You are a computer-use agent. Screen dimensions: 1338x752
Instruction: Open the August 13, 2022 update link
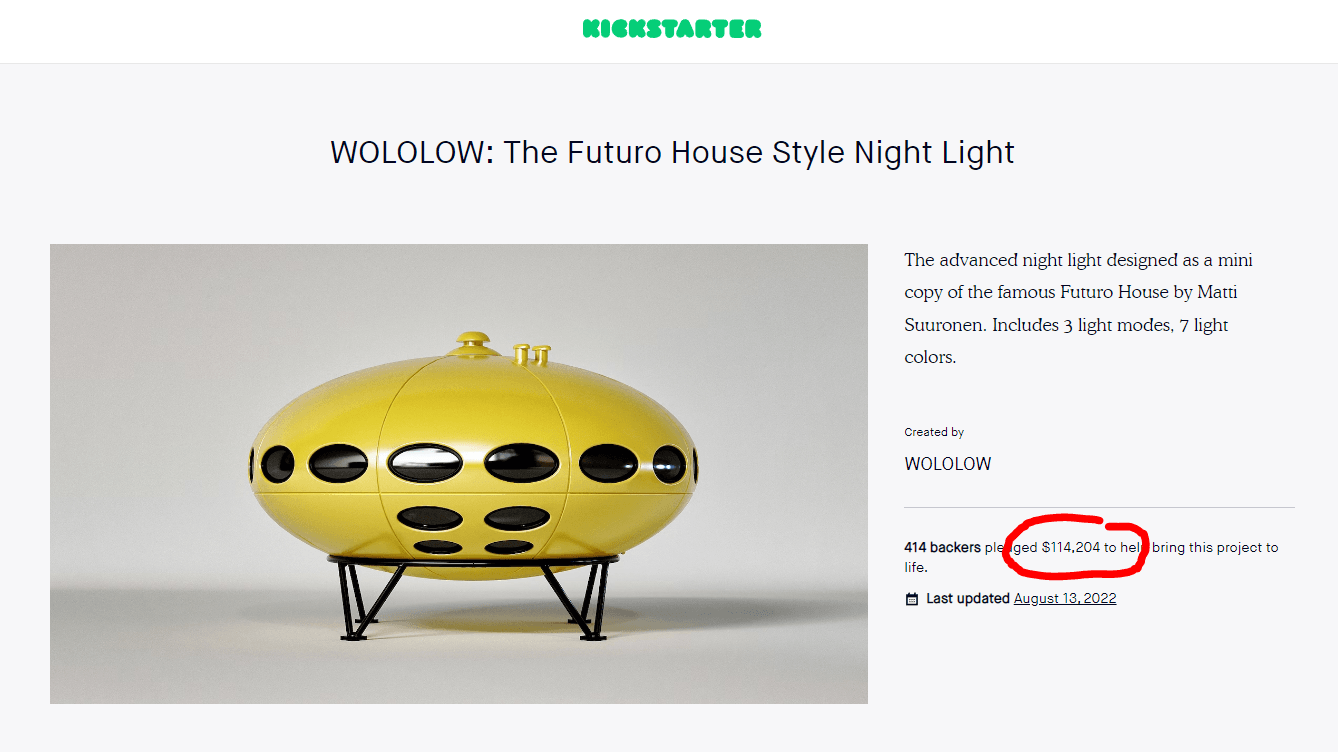(x=1064, y=599)
